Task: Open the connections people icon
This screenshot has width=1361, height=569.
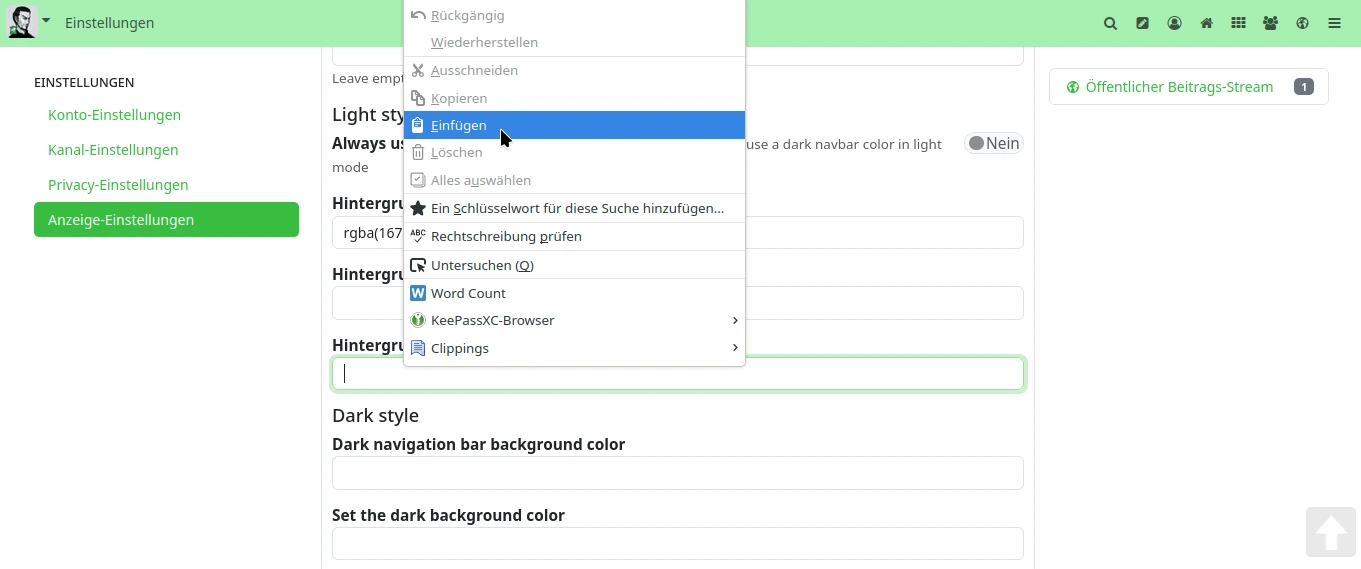Action: click(1270, 23)
